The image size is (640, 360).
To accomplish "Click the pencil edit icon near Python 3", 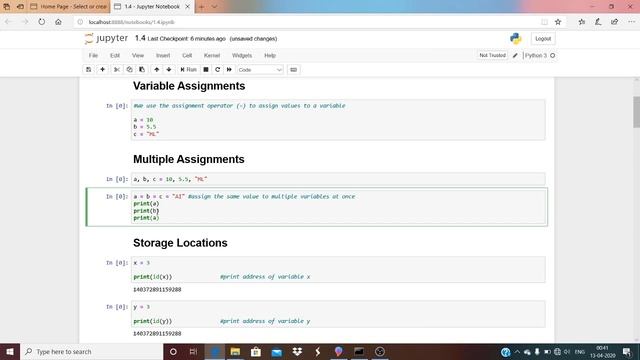I will point(515,56).
